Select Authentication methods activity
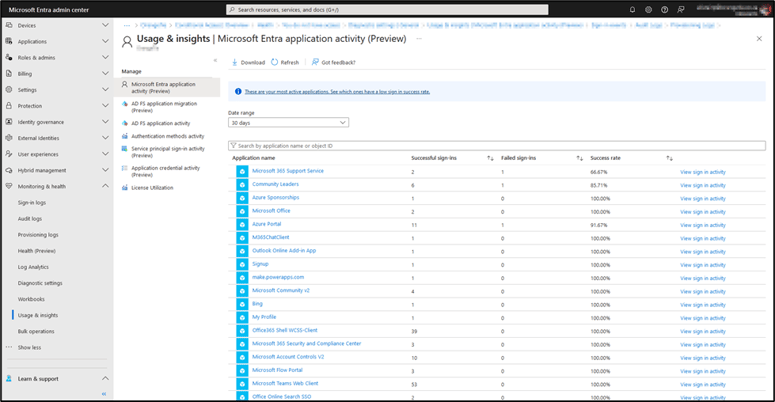 (x=168, y=136)
